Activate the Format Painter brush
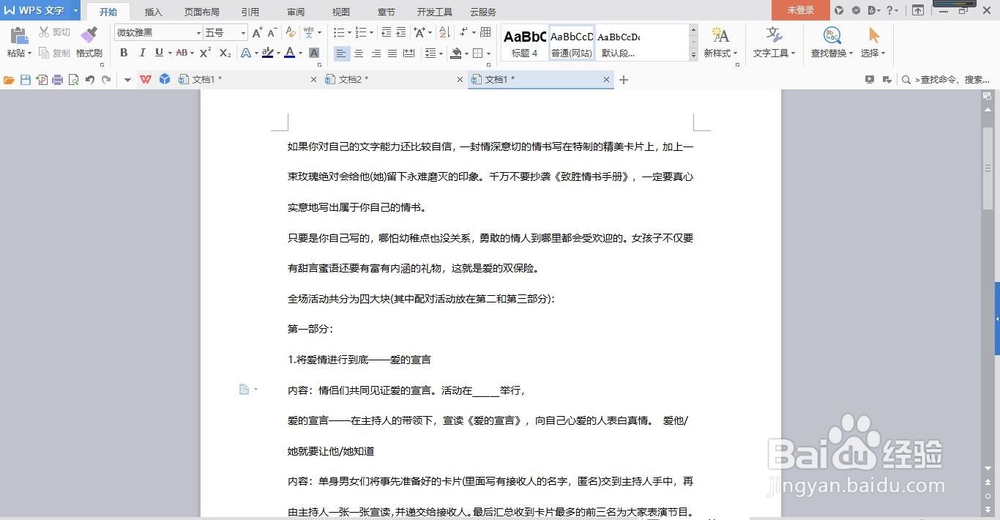 coord(89,35)
